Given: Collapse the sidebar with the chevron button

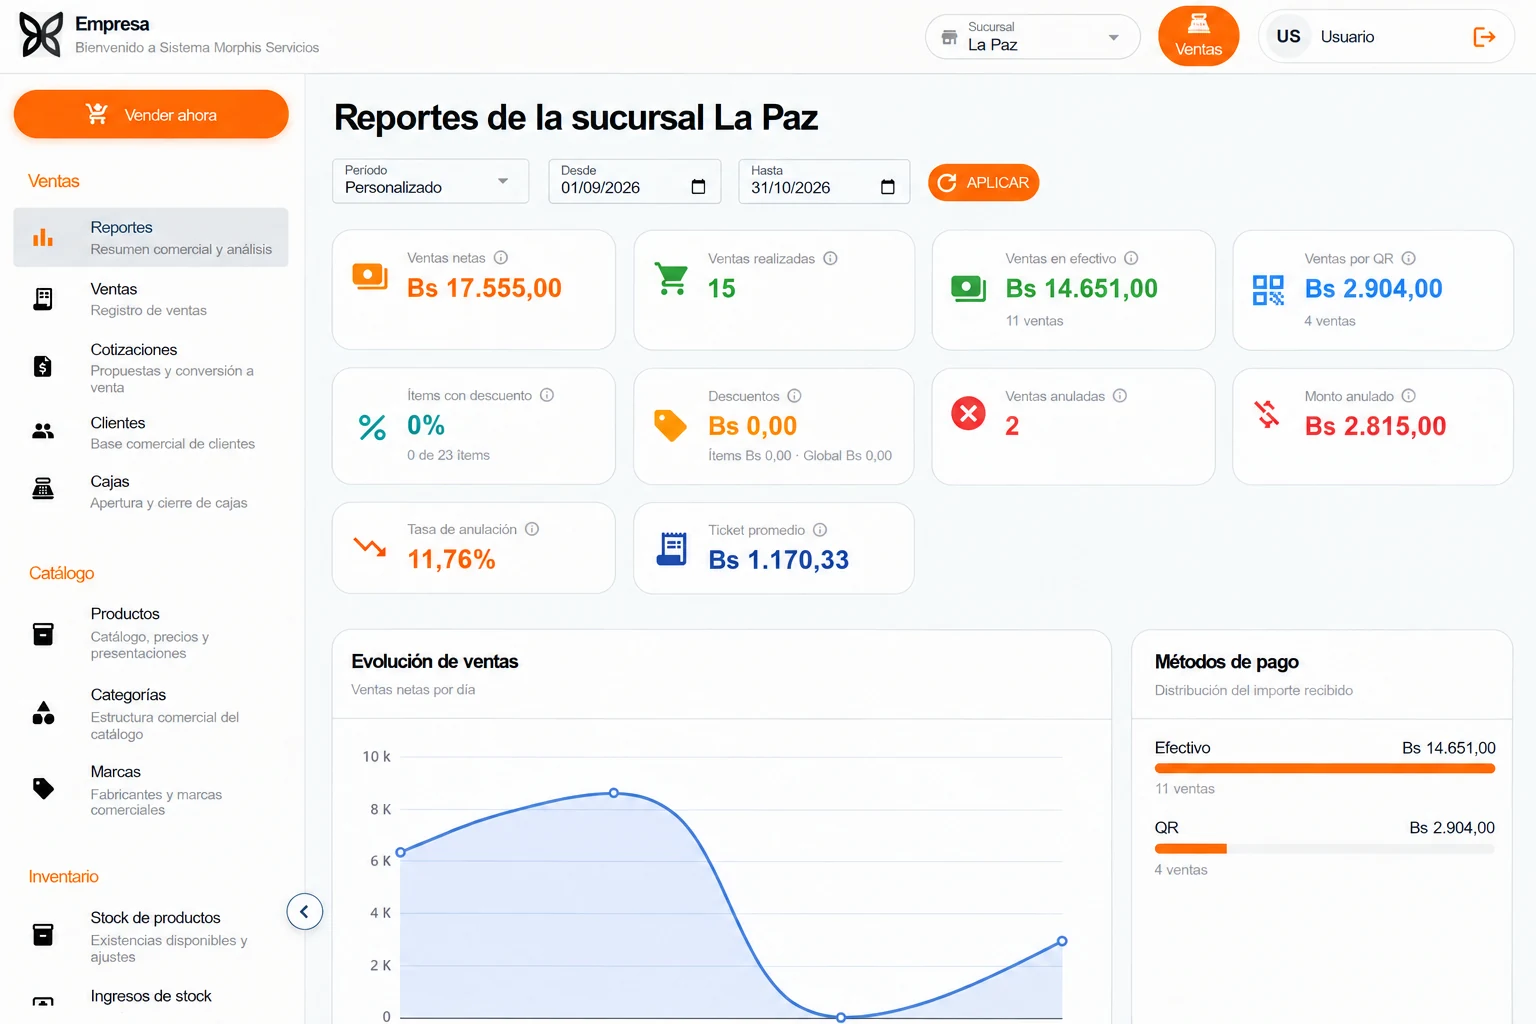Looking at the screenshot, I should pyautogui.click(x=304, y=911).
